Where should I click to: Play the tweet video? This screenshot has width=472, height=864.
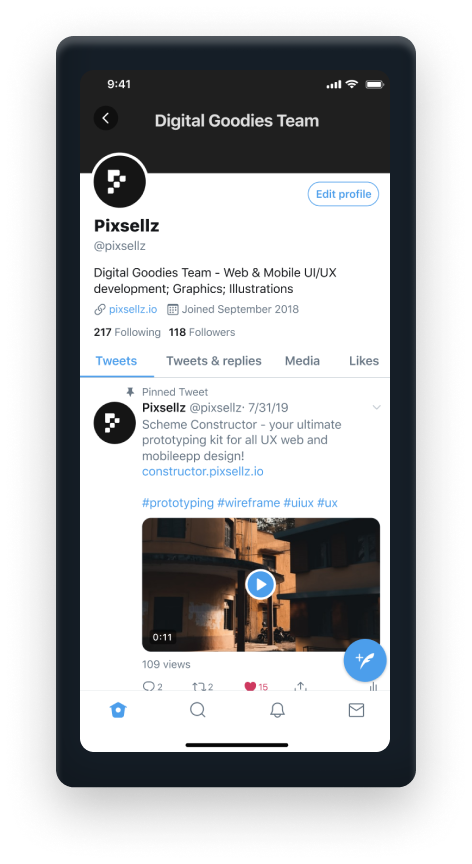261,584
